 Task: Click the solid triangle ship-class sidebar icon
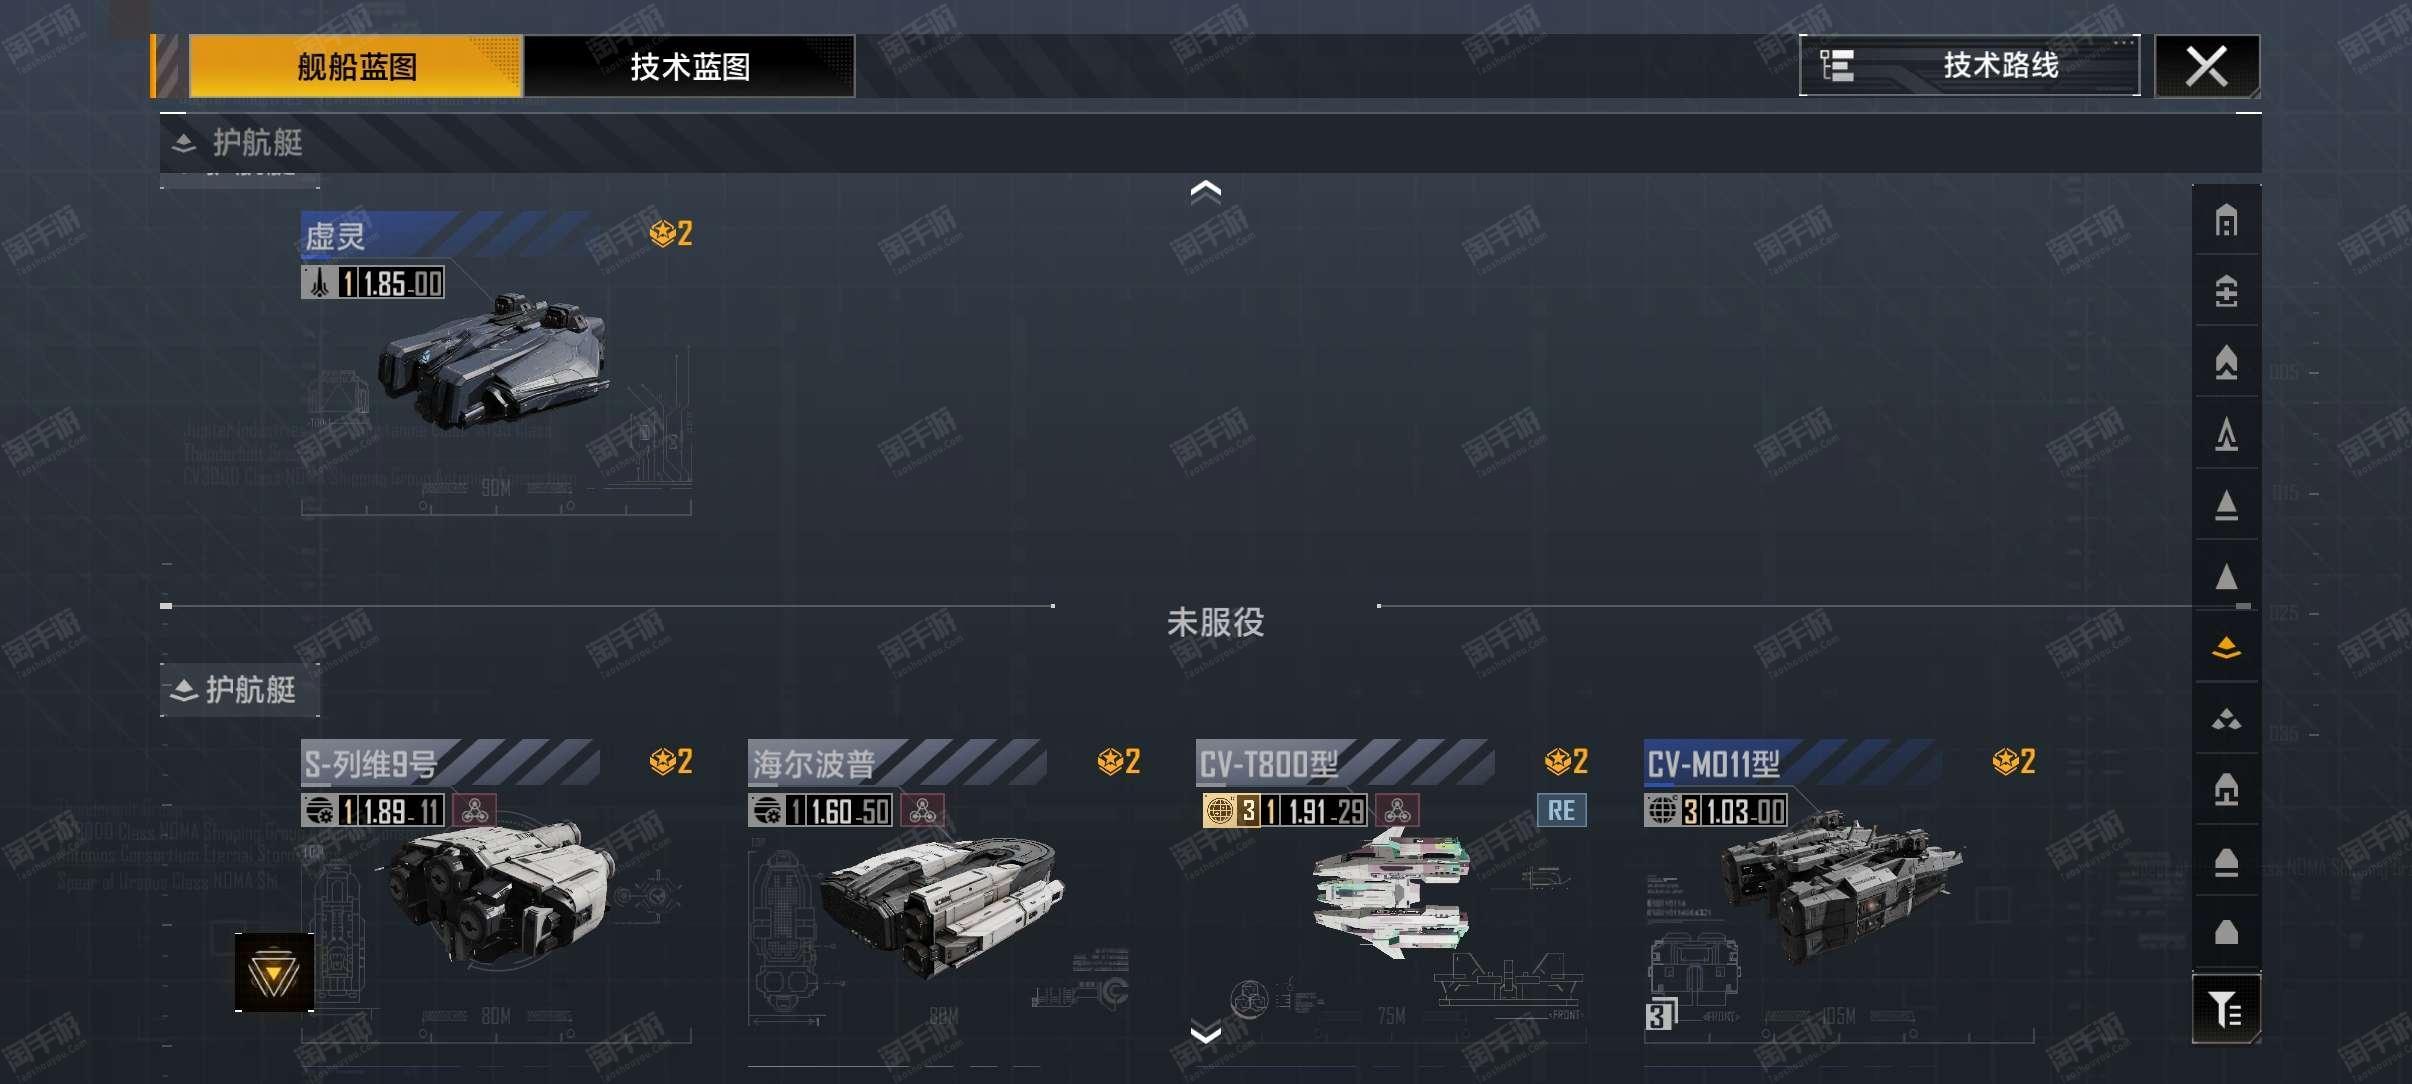coord(2226,577)
